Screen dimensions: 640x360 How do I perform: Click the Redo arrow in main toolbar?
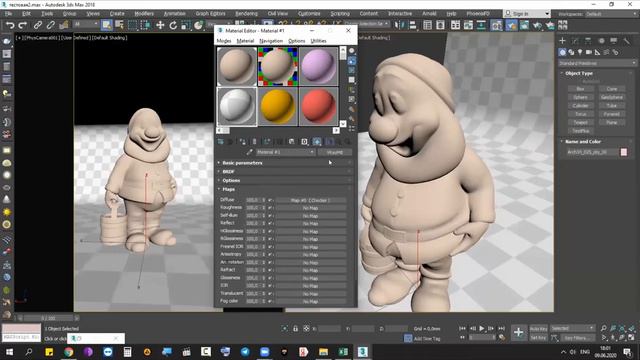[x=23, y=25]
